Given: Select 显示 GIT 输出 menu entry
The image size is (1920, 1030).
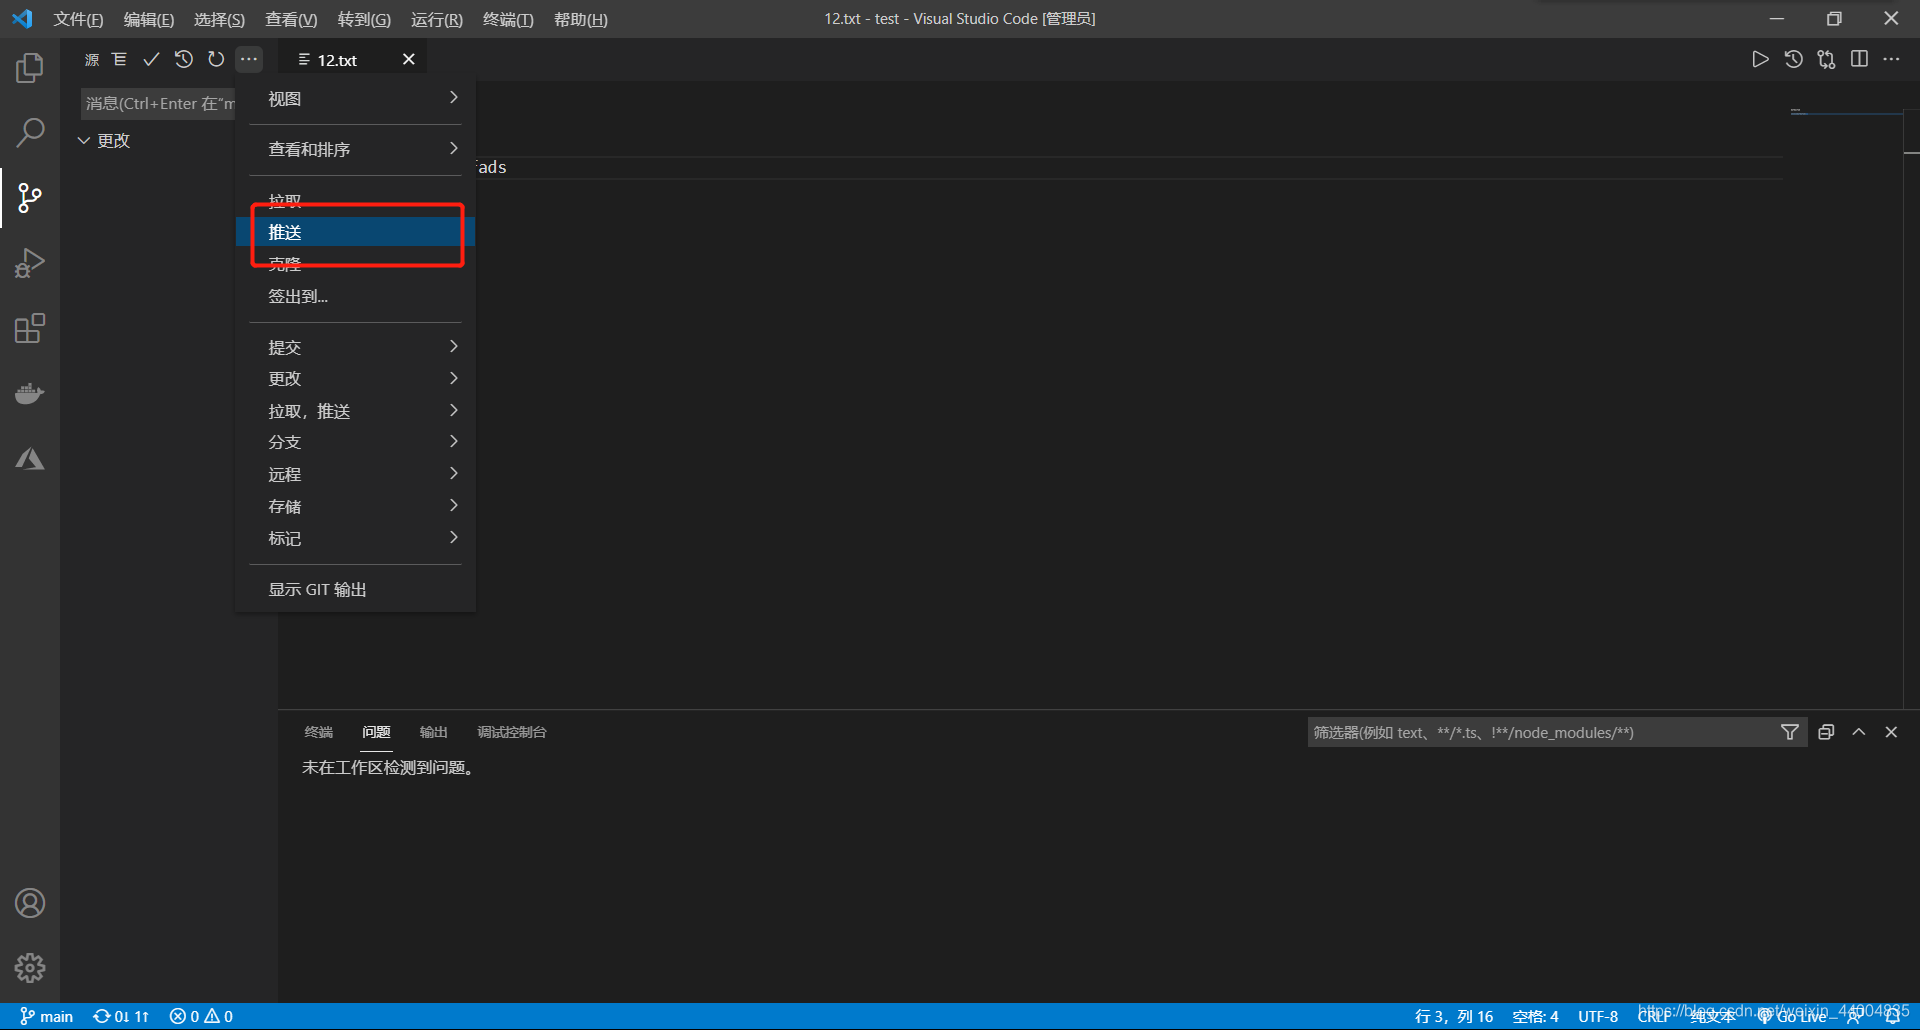Looking at the screenshot, I should pos(355,589).
